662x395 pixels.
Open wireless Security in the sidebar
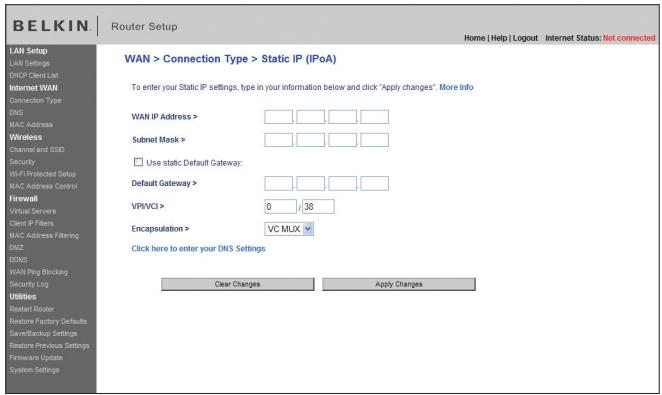[22, 162]
